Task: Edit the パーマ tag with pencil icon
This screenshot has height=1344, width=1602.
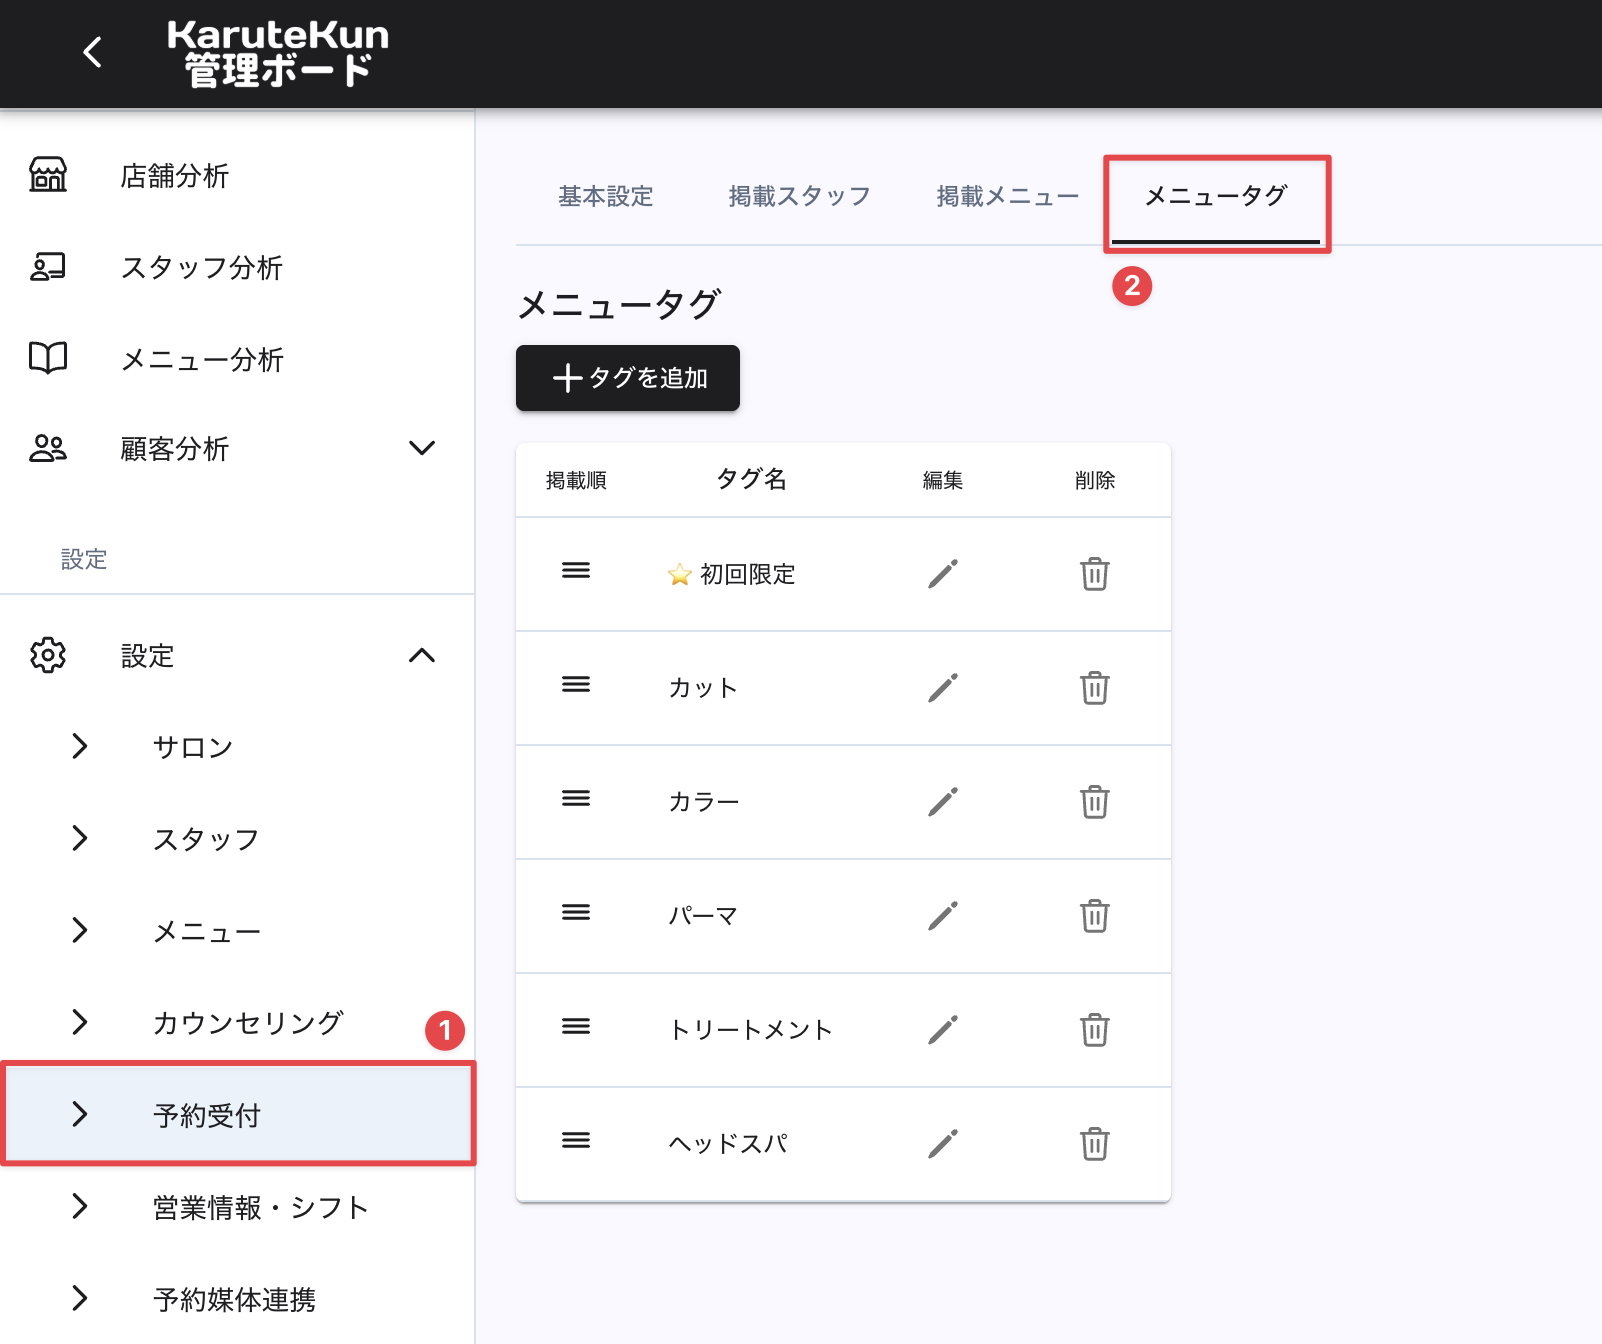Action: (943, 916)
